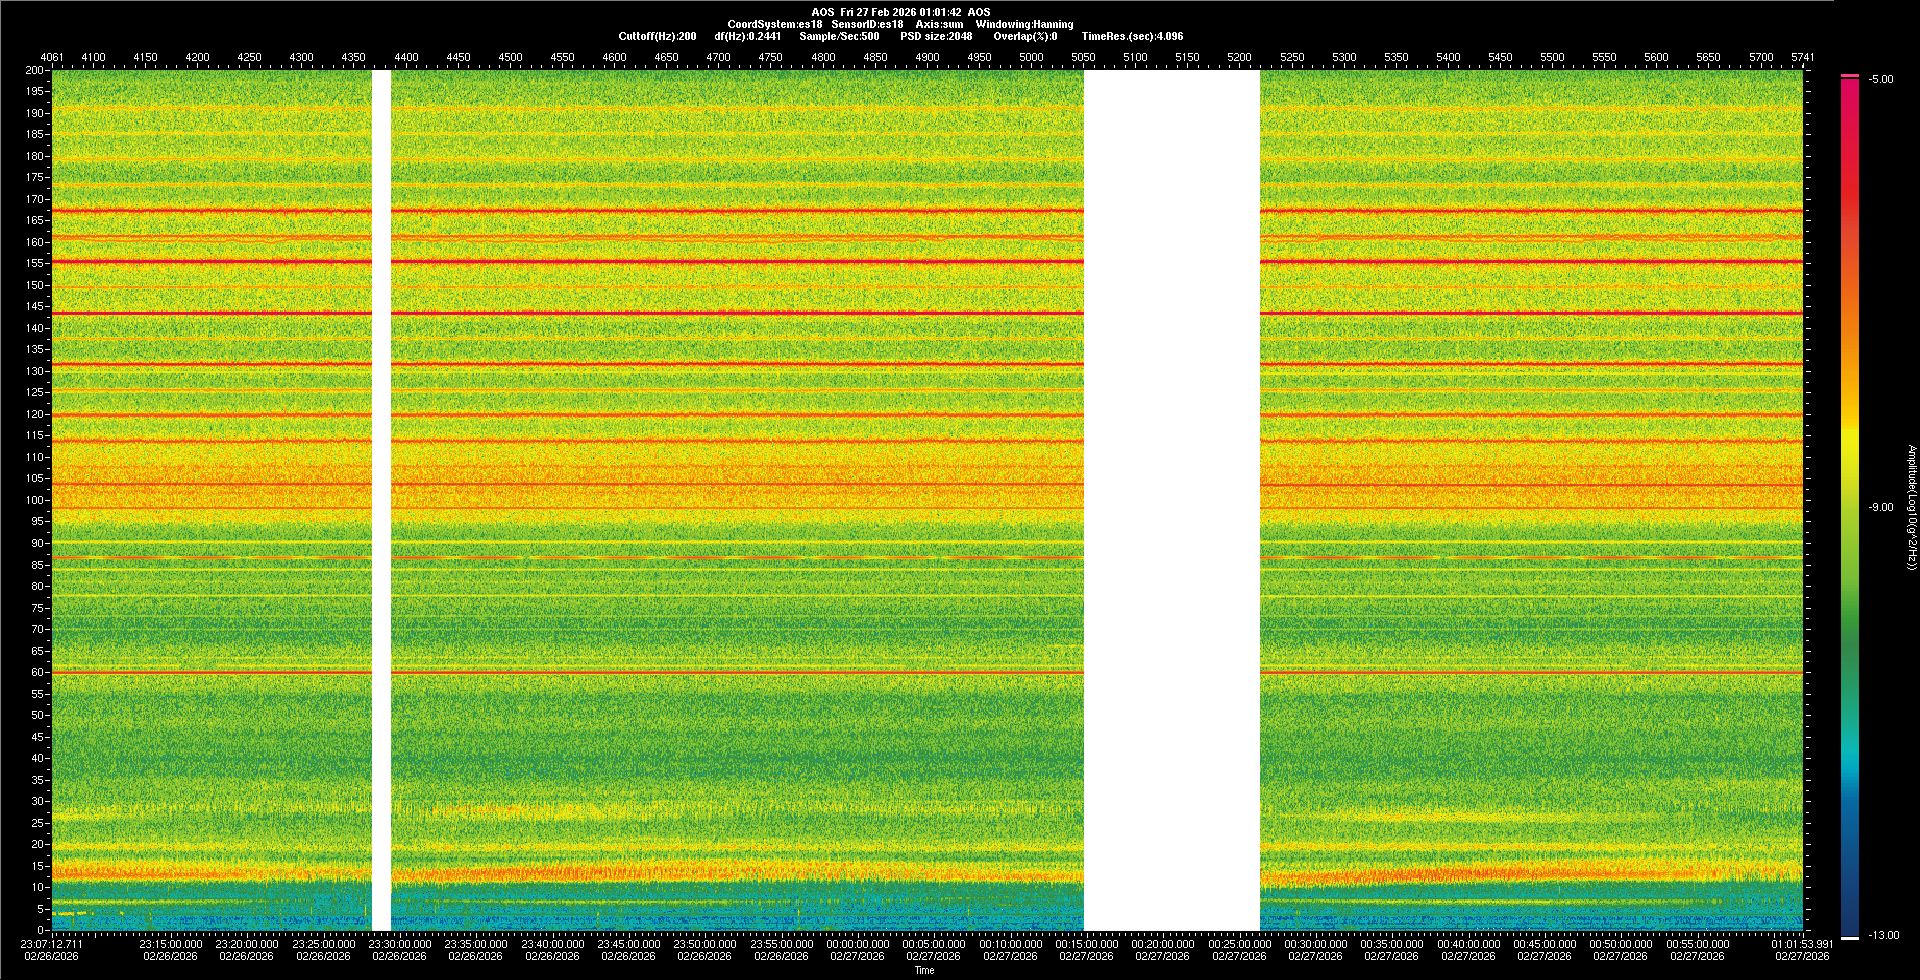Click the Time axis title at bottom
Screen dimensions: 1920x980
pyautogui.click(x=924, y=970)
